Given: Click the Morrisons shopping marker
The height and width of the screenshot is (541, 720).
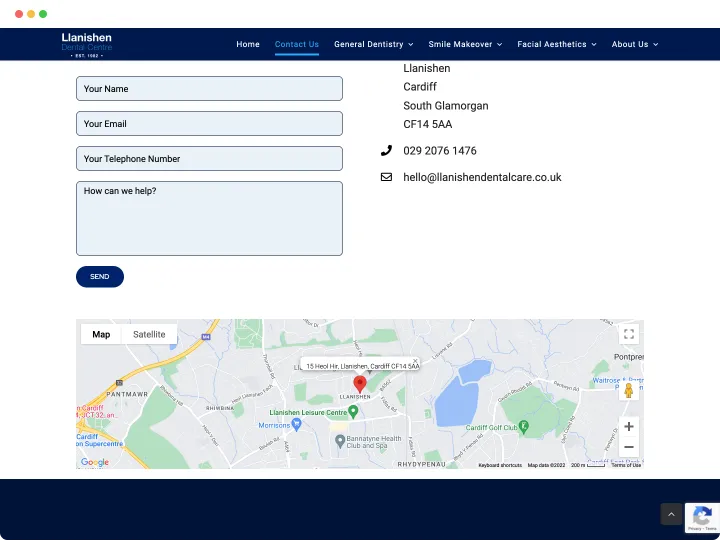Looking at the screenshot, I should coord(297,425).
